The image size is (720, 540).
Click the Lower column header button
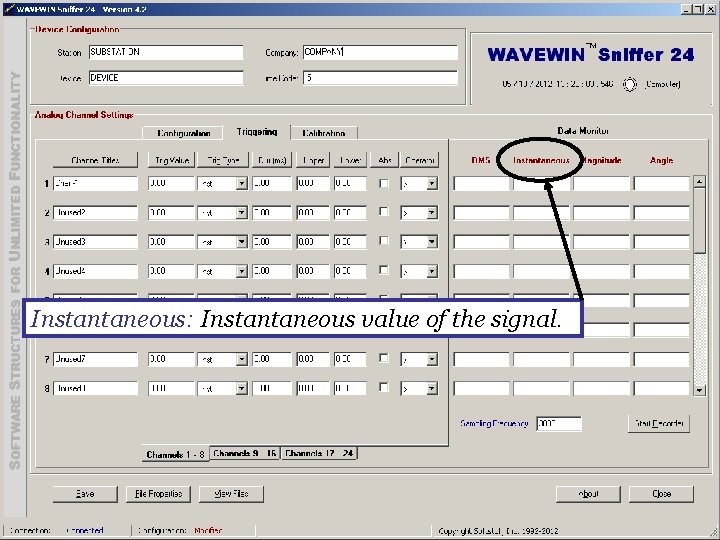pyautogui.click(x=350, y=160)
